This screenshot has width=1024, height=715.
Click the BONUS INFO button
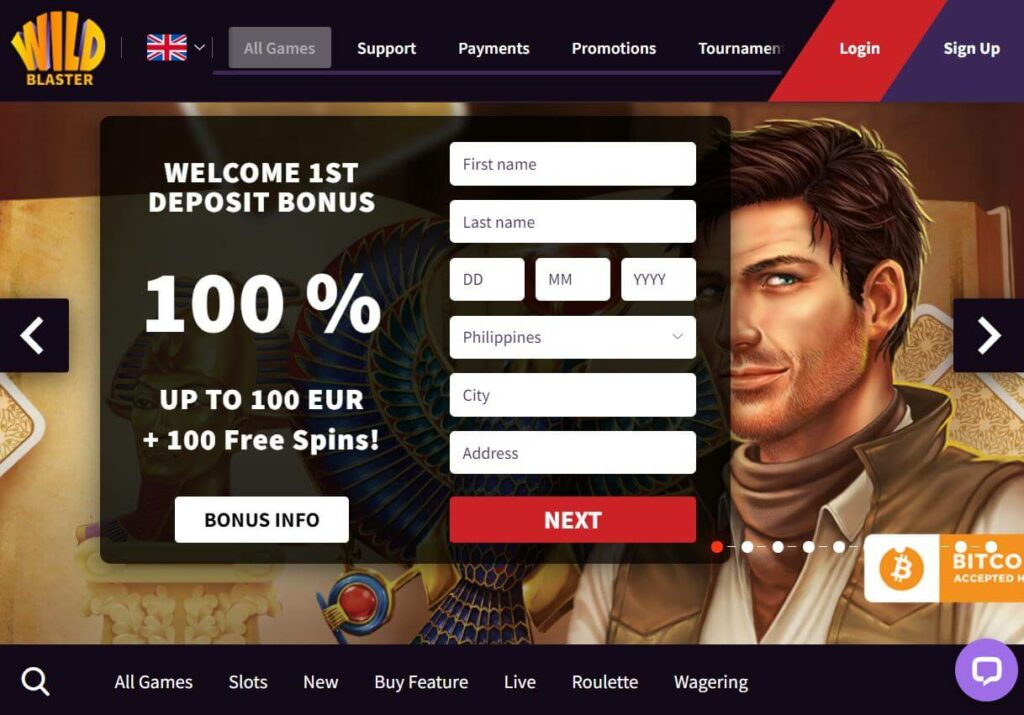[x=262, y=520]
